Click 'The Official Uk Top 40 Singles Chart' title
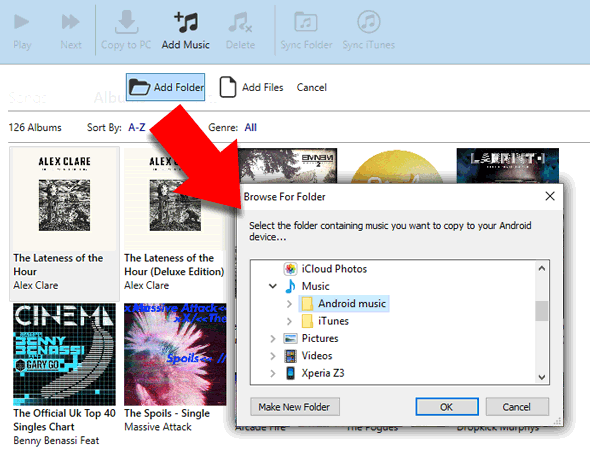 [x=64, y=420]
